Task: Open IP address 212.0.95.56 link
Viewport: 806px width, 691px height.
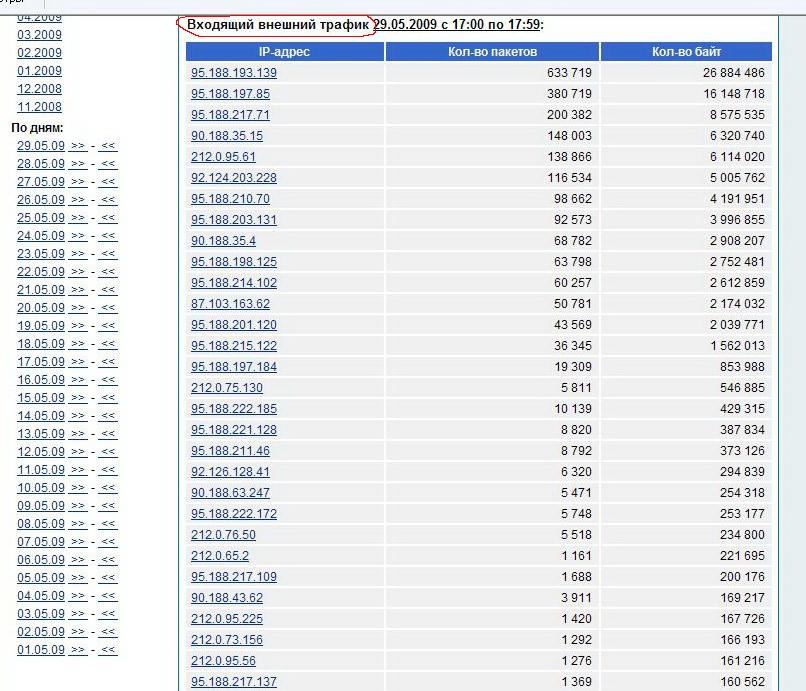Action: point(223,661)
